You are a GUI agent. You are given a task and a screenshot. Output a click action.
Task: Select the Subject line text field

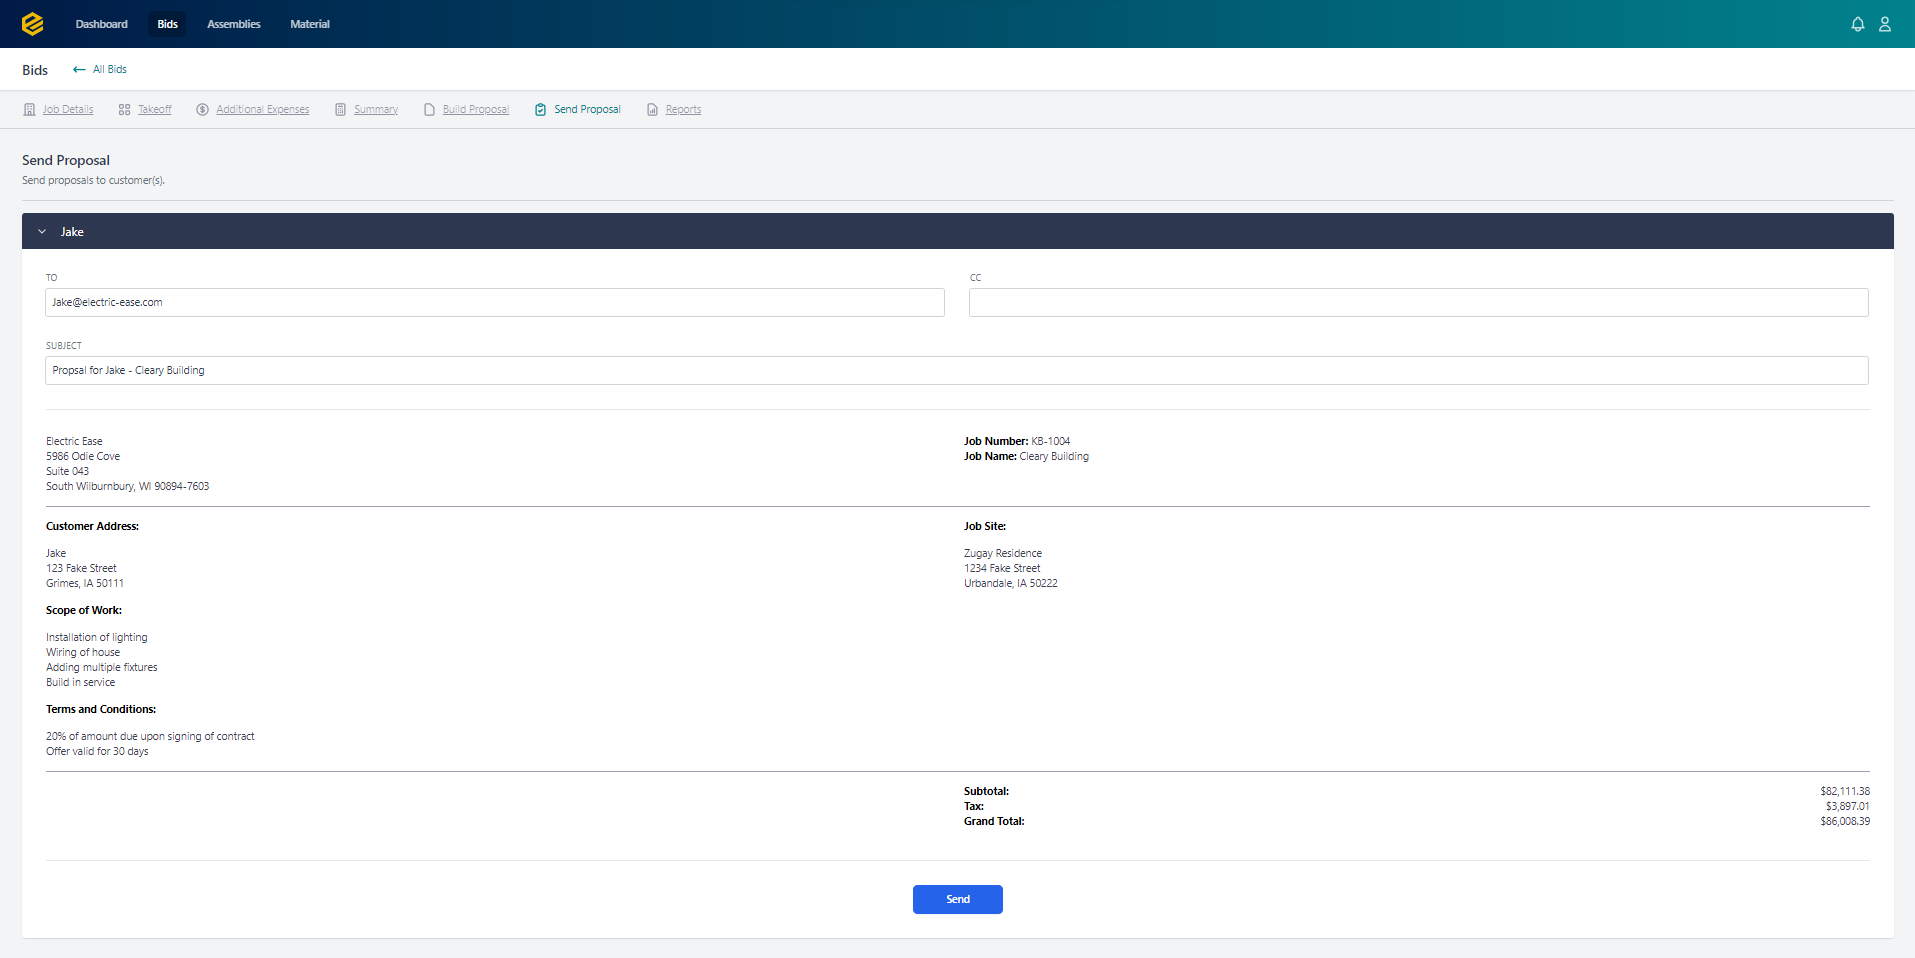click(x=956, y=370)
